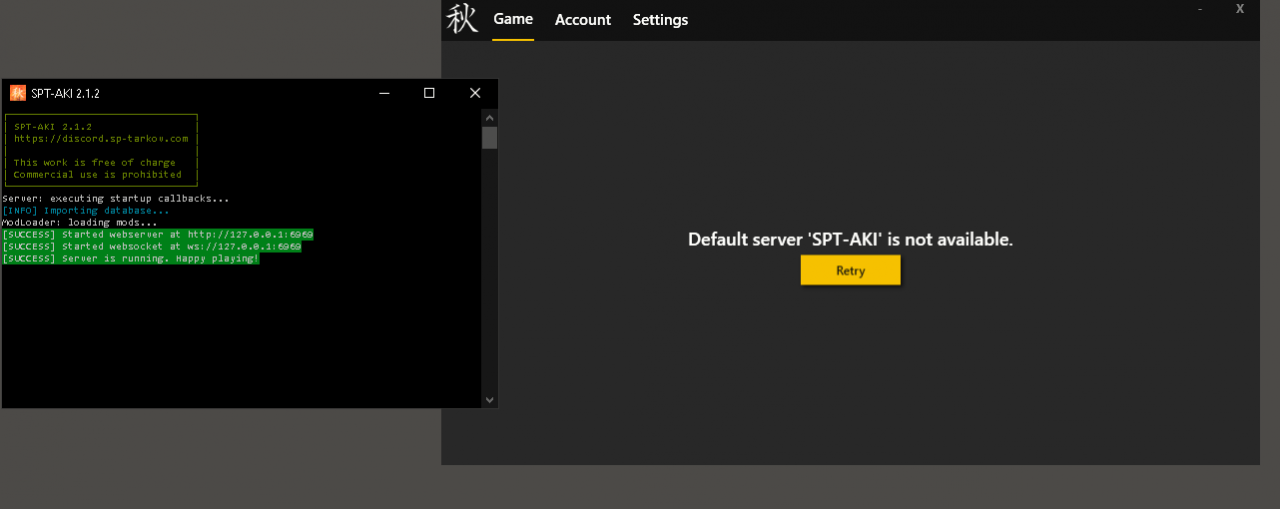
Task: Click the 'This work is free of charge' text
Action: (x=95, y=163)
